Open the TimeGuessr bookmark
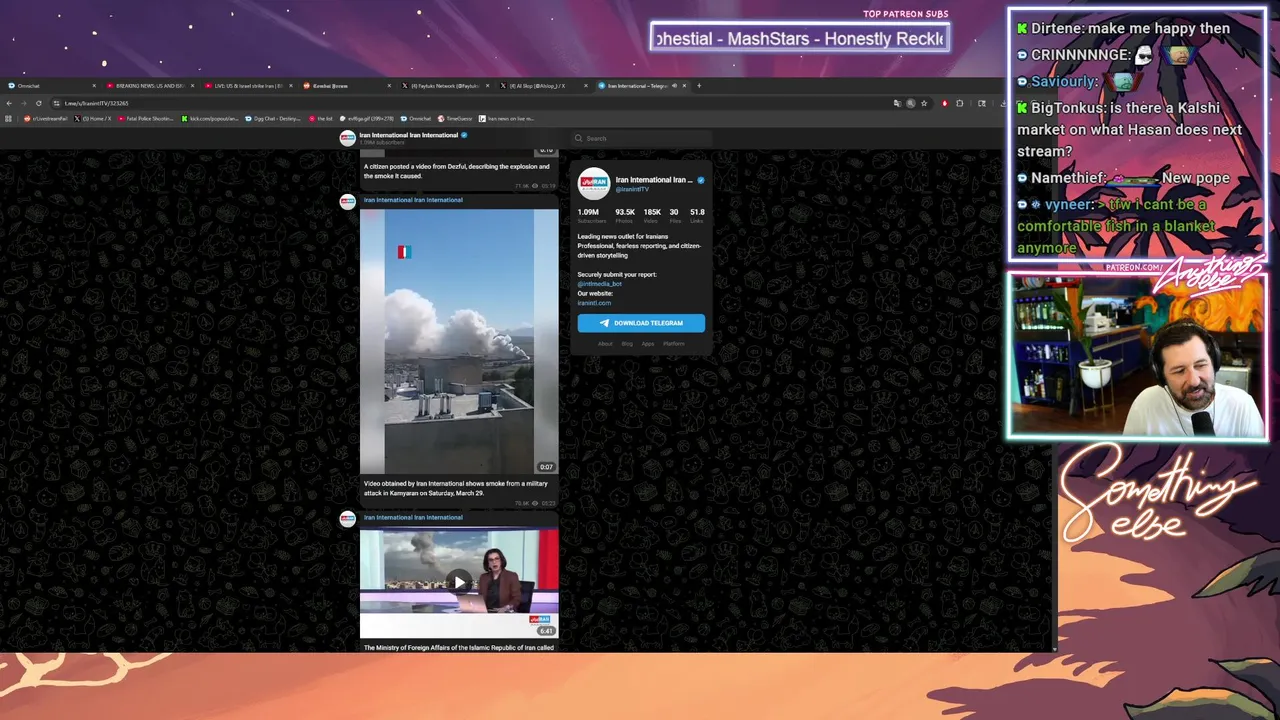Viewport: 1280px width, 720px height. [455, 118]
